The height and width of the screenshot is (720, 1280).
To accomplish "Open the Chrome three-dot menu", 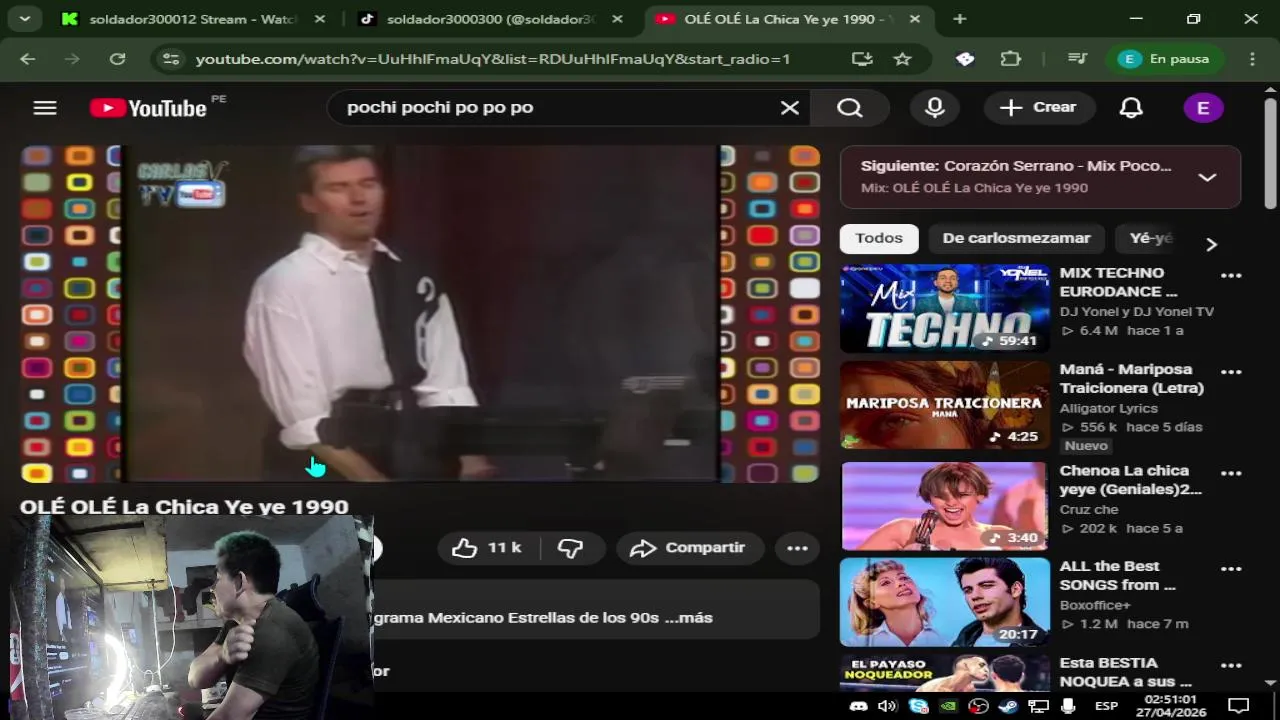I will click(1252, 59).
